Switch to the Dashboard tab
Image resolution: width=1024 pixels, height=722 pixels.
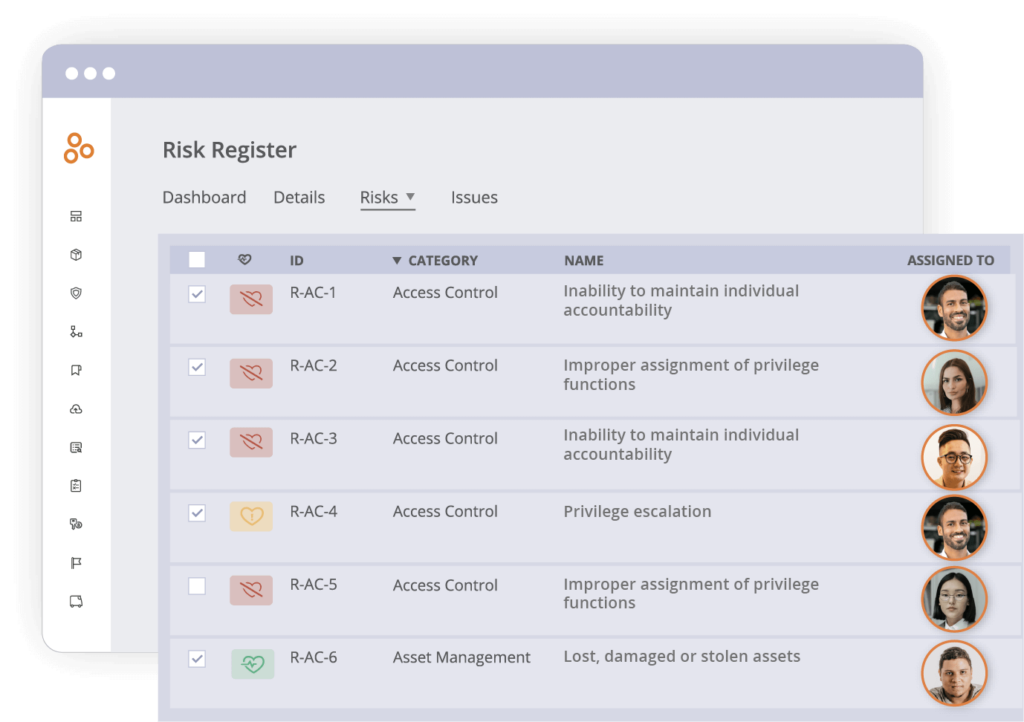point(204,197)
